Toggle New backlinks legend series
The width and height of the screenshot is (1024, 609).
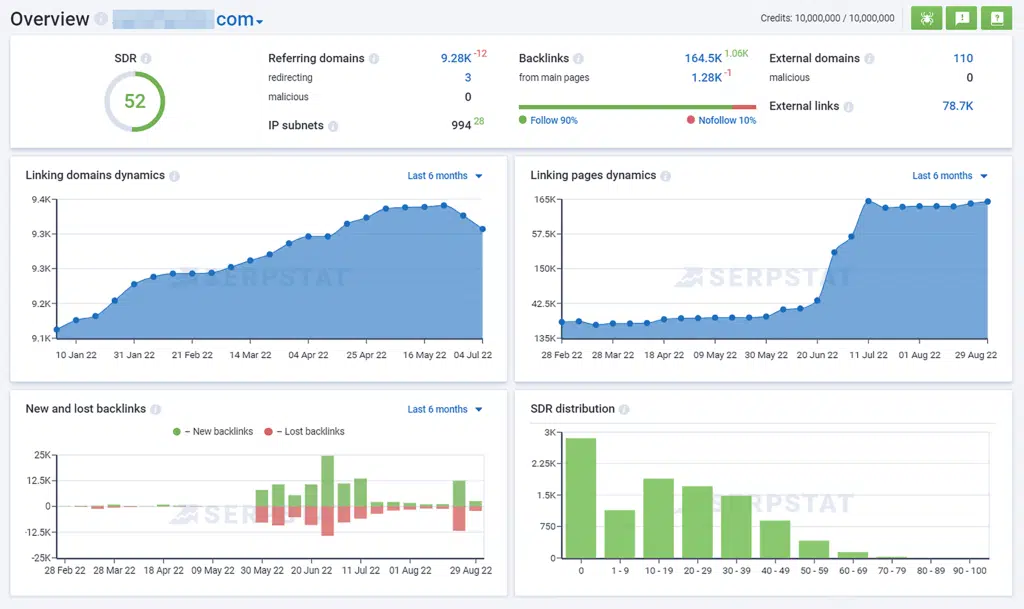212,432
